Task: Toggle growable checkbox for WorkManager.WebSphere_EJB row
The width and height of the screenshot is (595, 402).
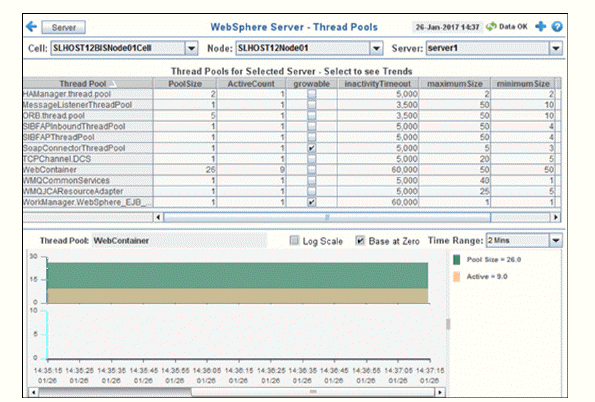Action: tap(312, 202)
